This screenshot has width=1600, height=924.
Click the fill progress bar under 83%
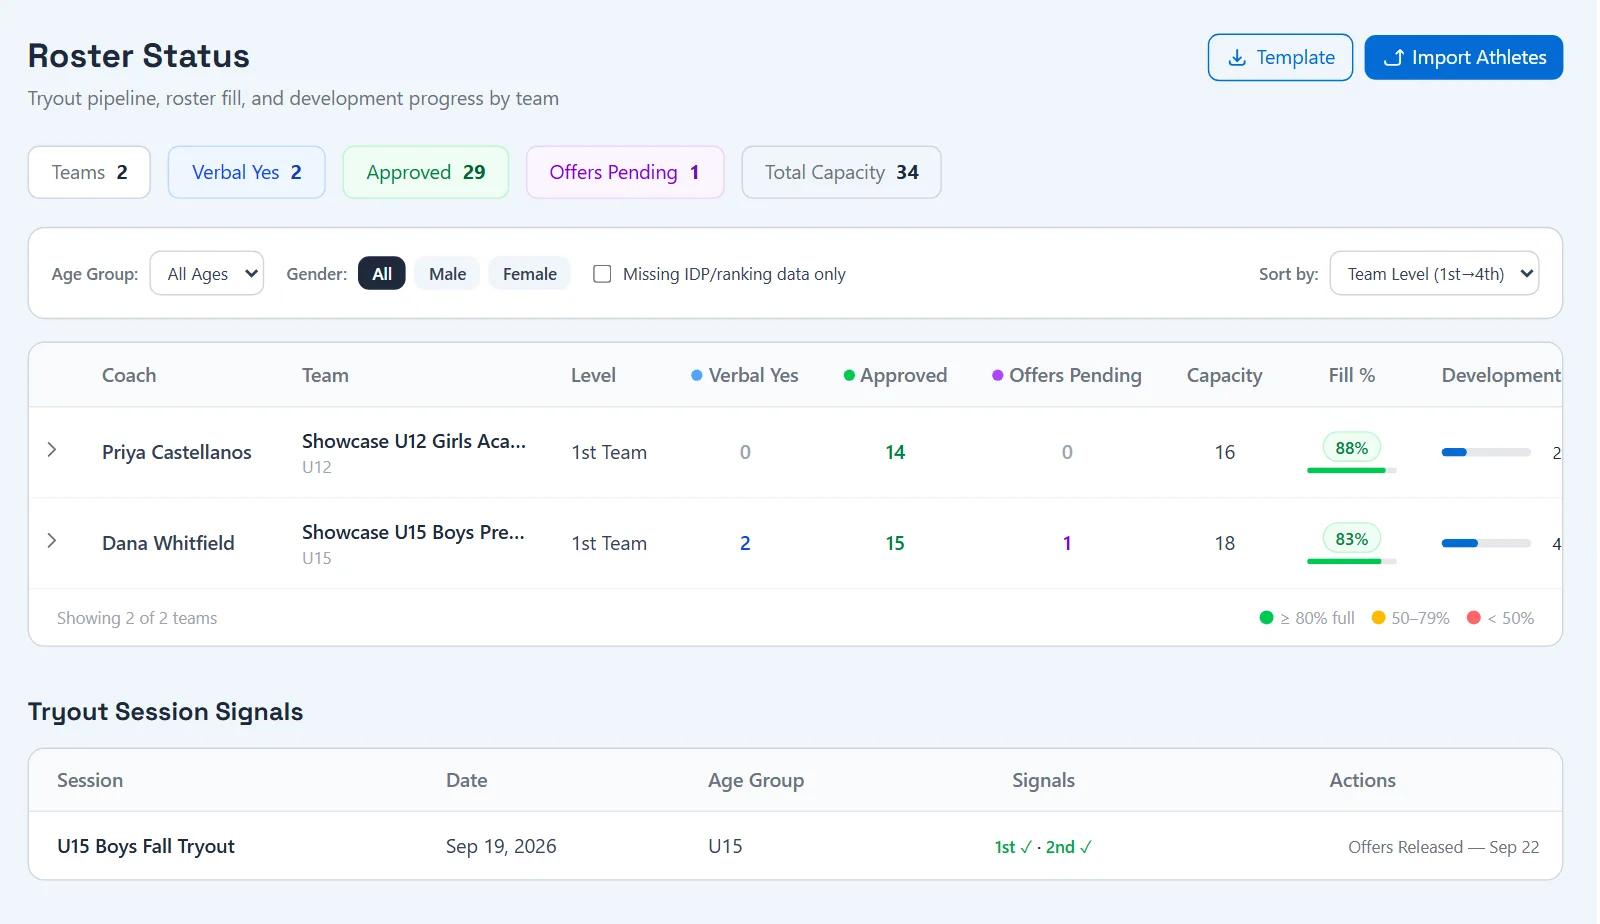pyautogui.click(x=1352, y=561)
